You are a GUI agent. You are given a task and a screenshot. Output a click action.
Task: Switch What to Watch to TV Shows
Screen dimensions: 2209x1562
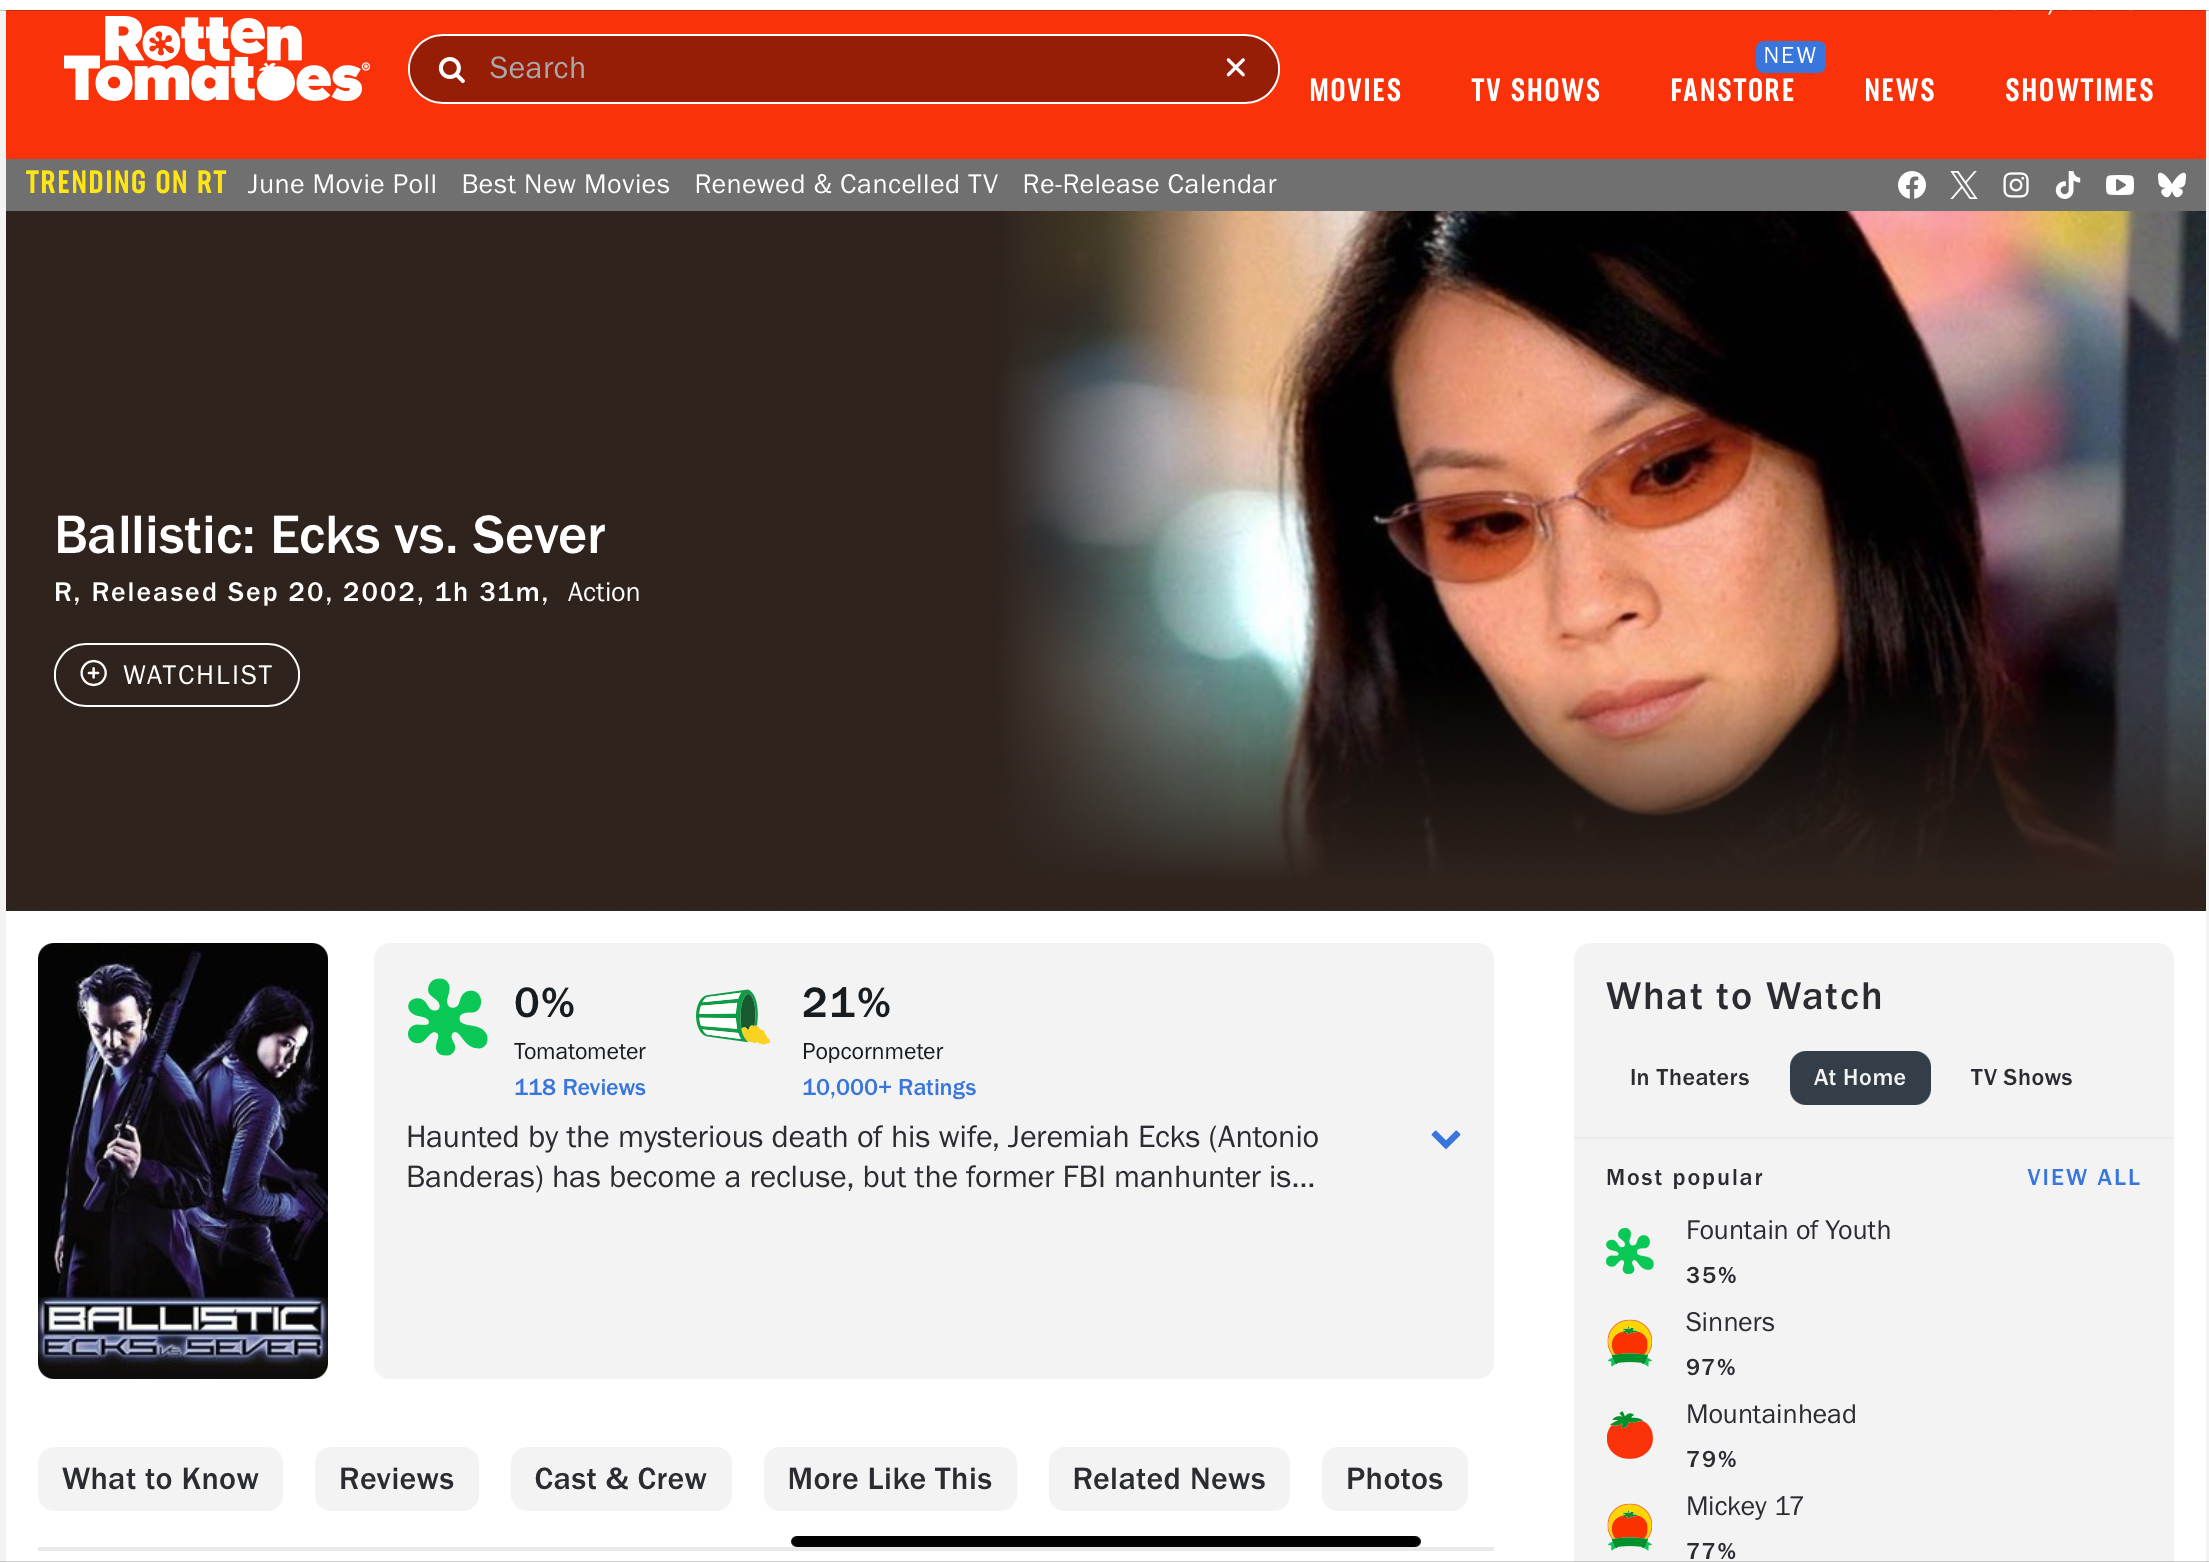pos(2021,1077)
